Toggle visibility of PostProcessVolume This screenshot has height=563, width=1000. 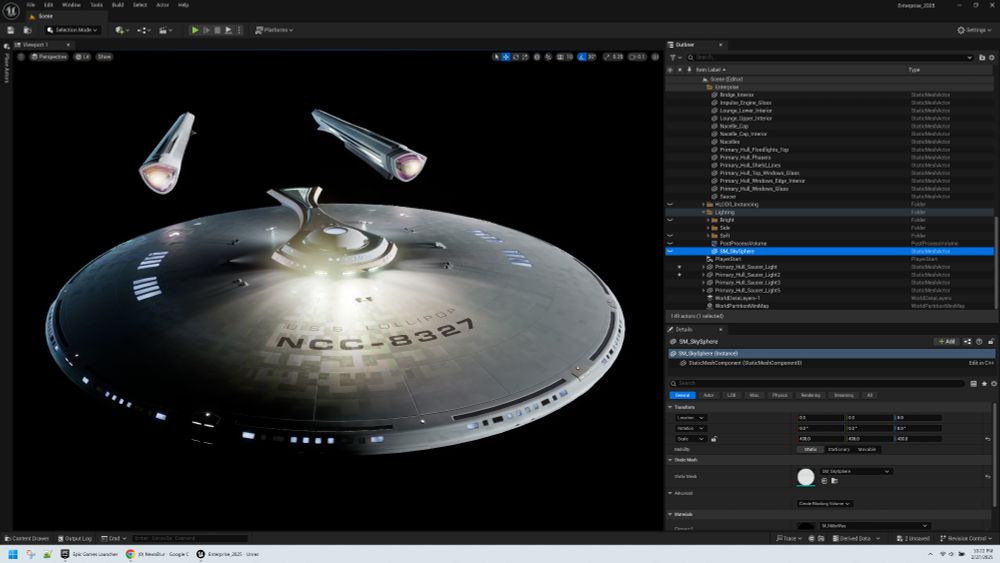(x=670, y=244)
